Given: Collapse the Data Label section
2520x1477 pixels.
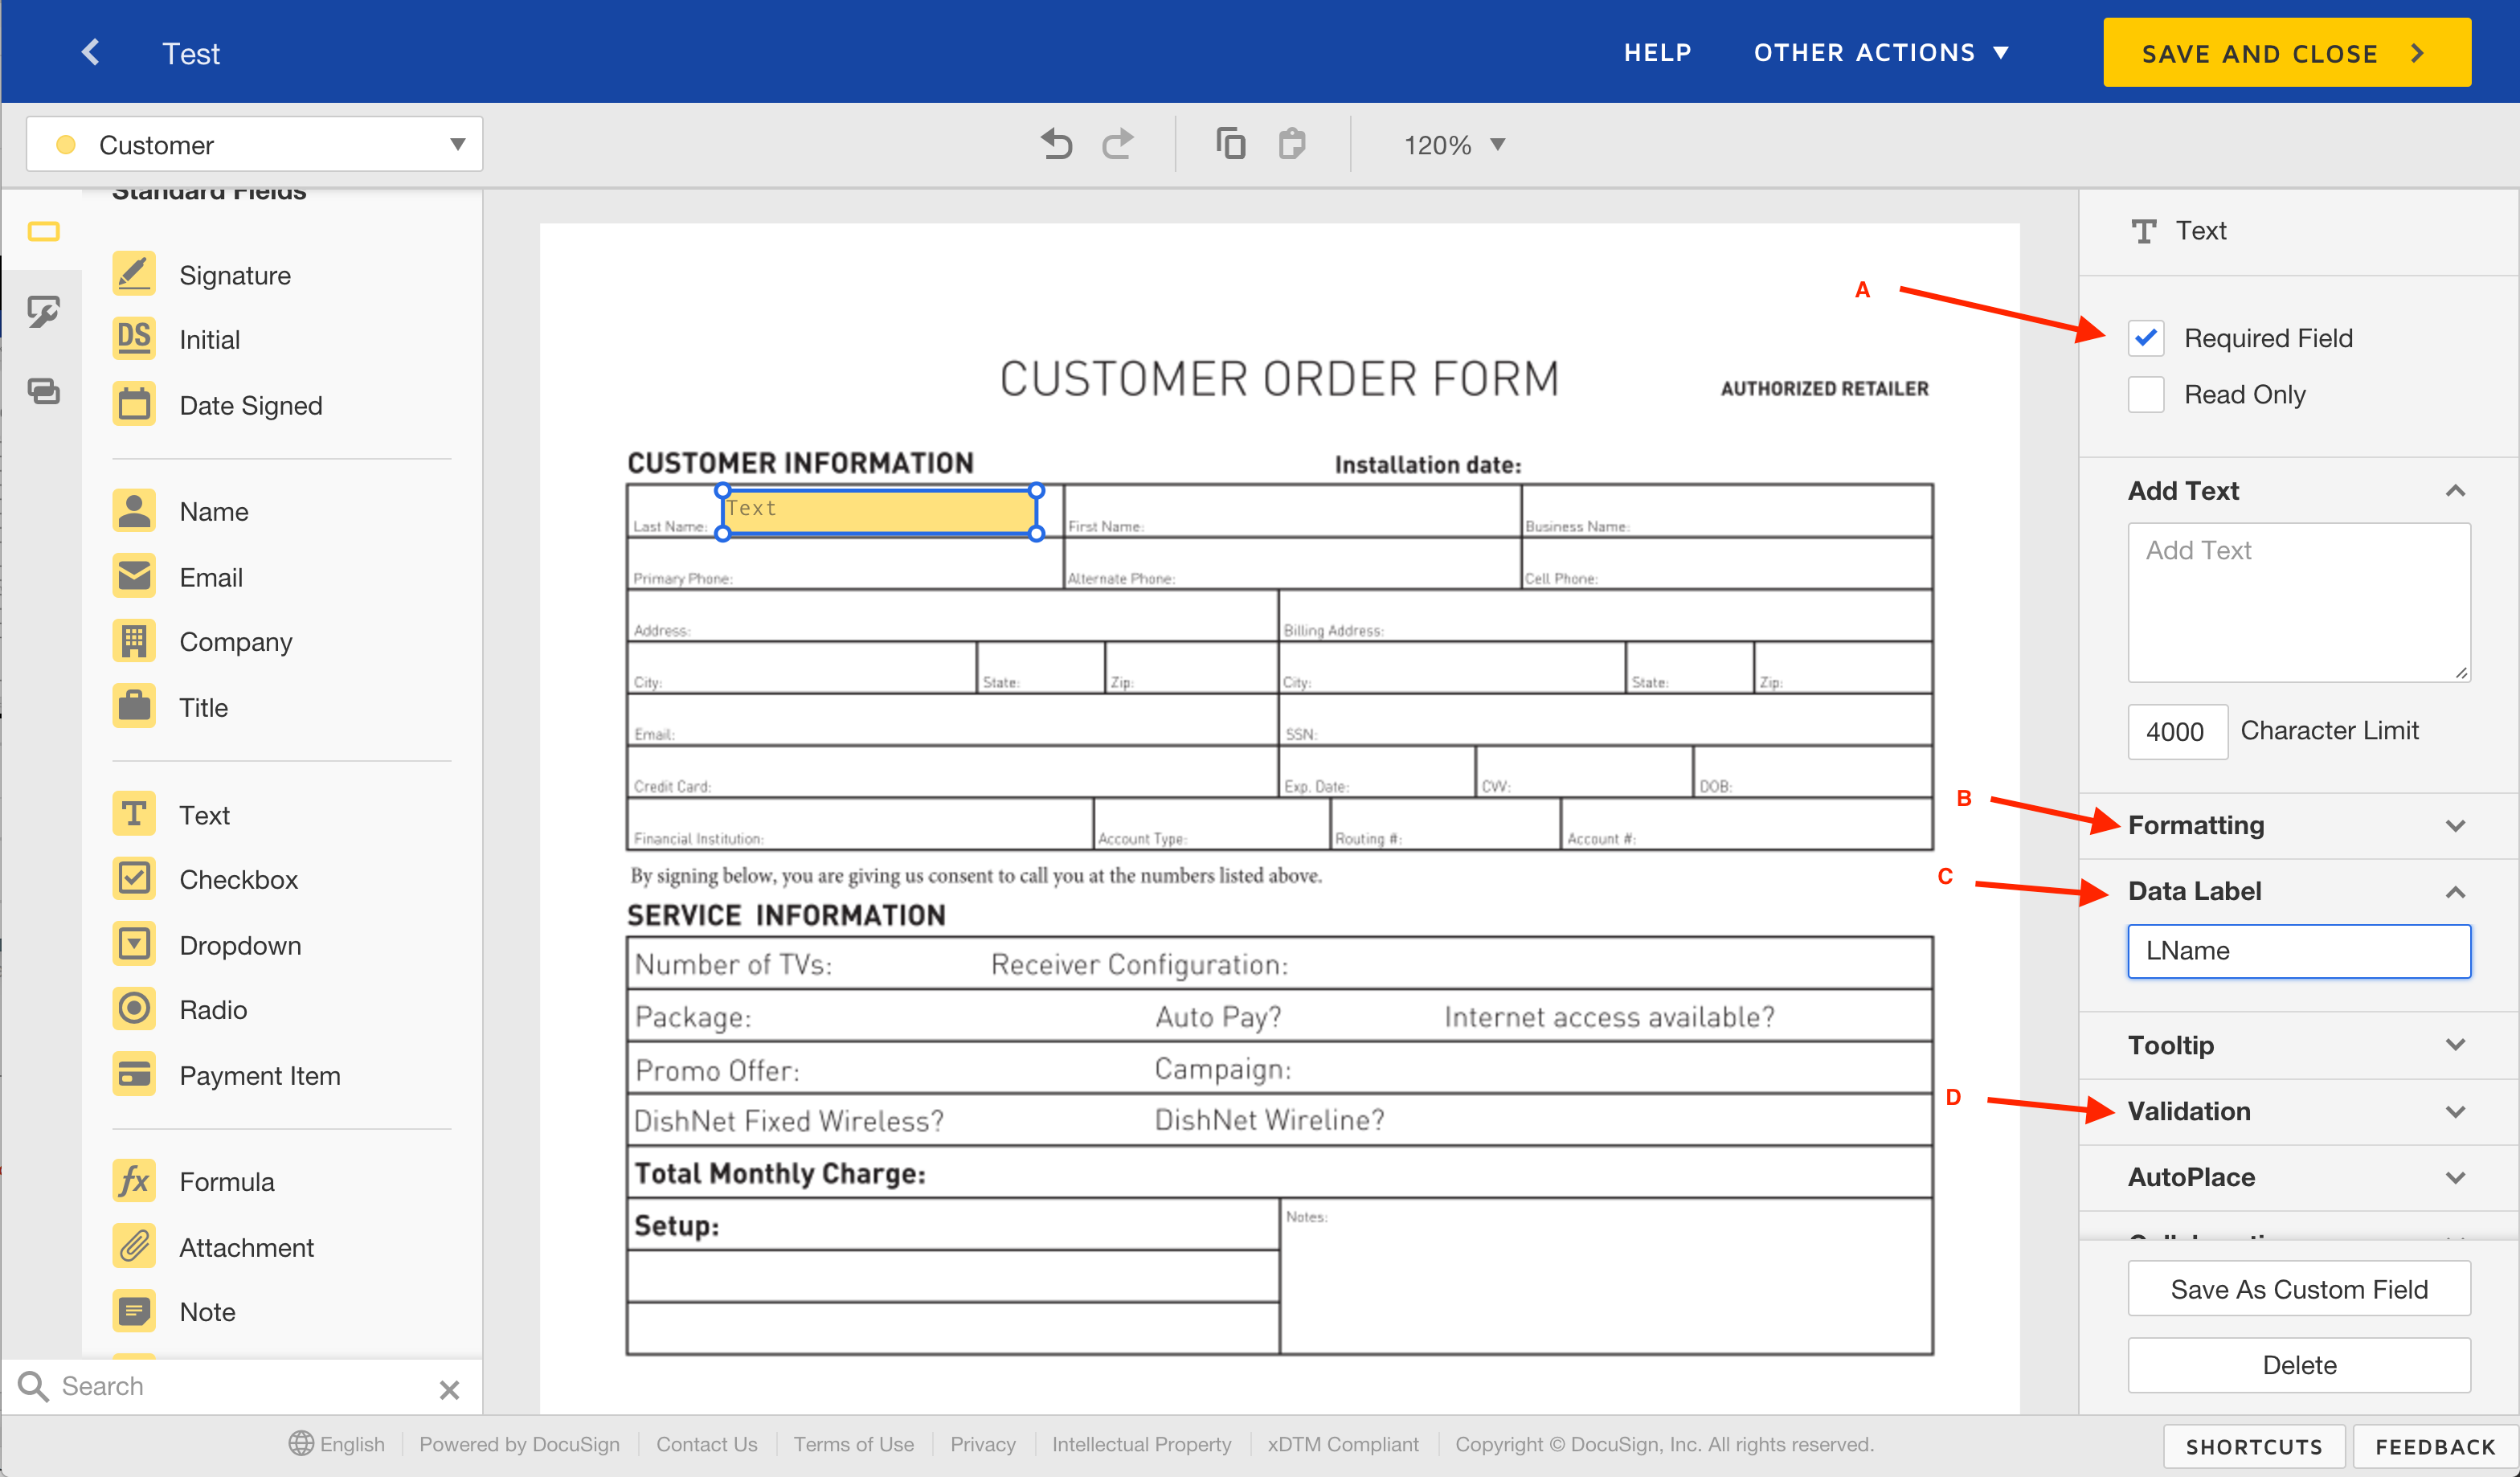Looking at the screenshot, I should click(x=2455, y=891).
